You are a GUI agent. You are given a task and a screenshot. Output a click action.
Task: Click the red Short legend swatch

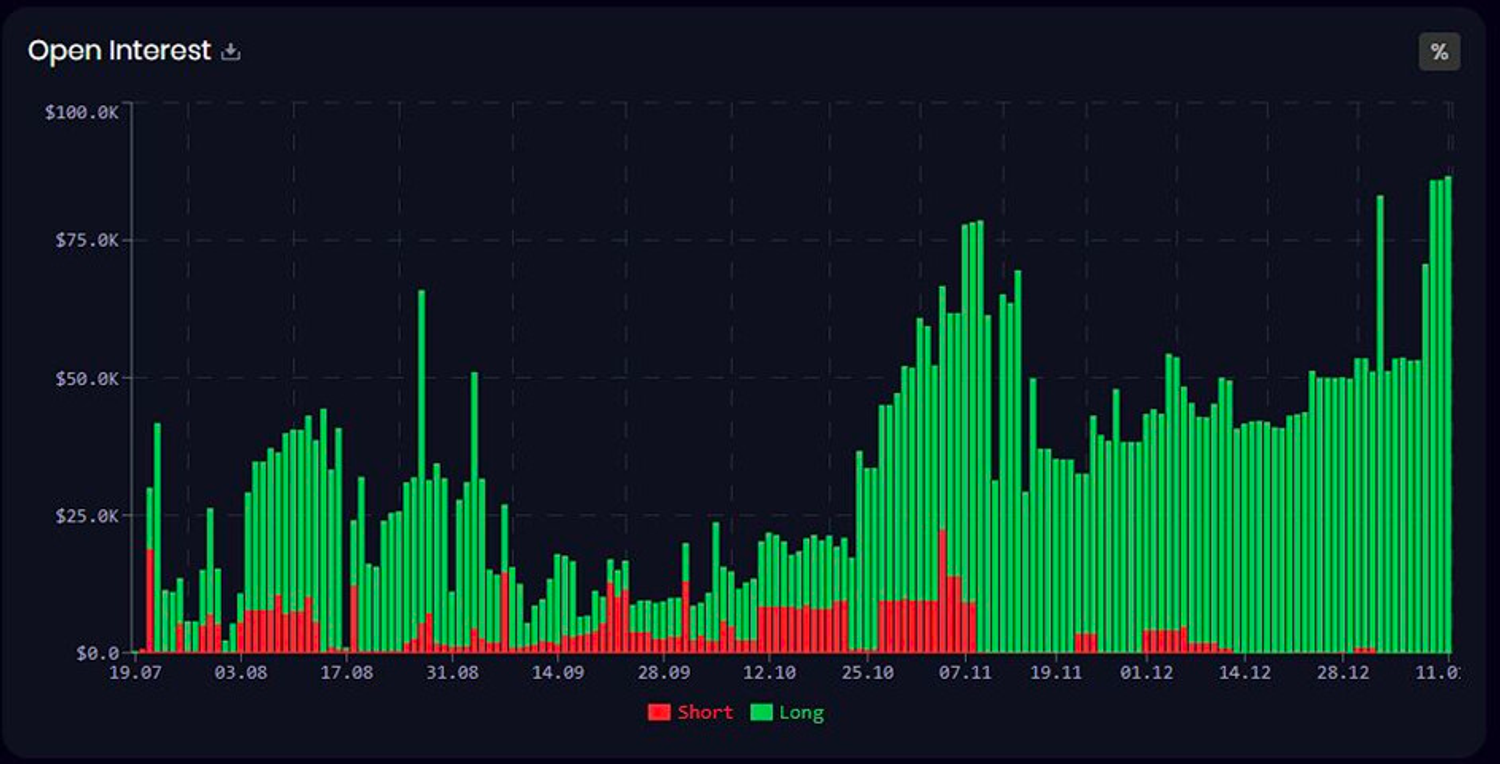(x=658, y=713)
